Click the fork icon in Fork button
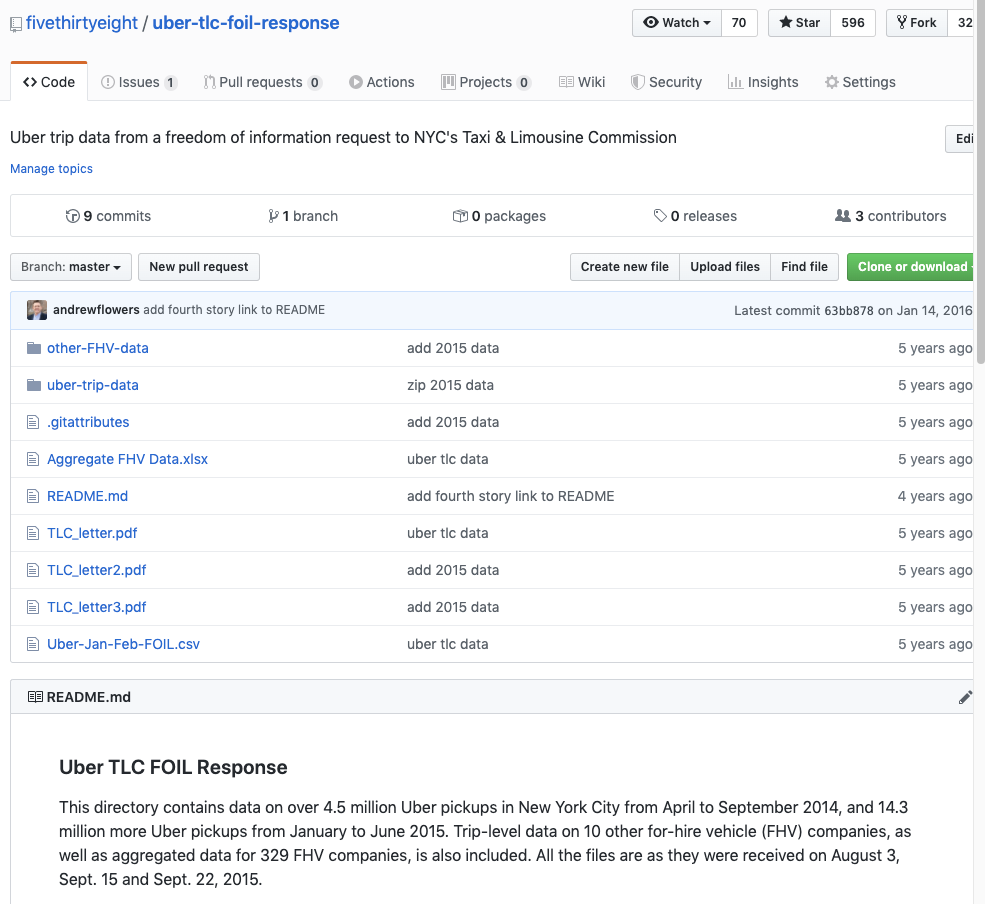This screenshot has width=985, height=904. pos(902,23)
